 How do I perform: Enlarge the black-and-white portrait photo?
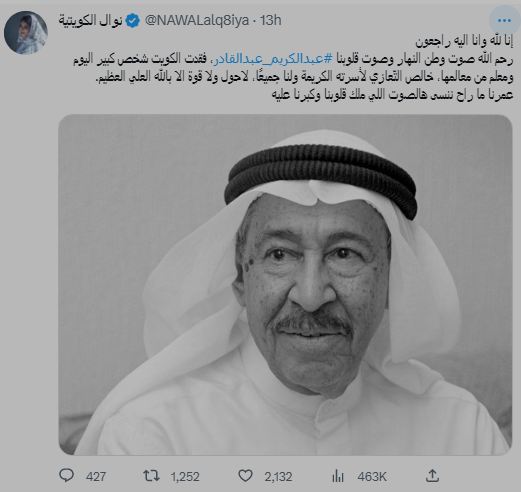(285, 285)
